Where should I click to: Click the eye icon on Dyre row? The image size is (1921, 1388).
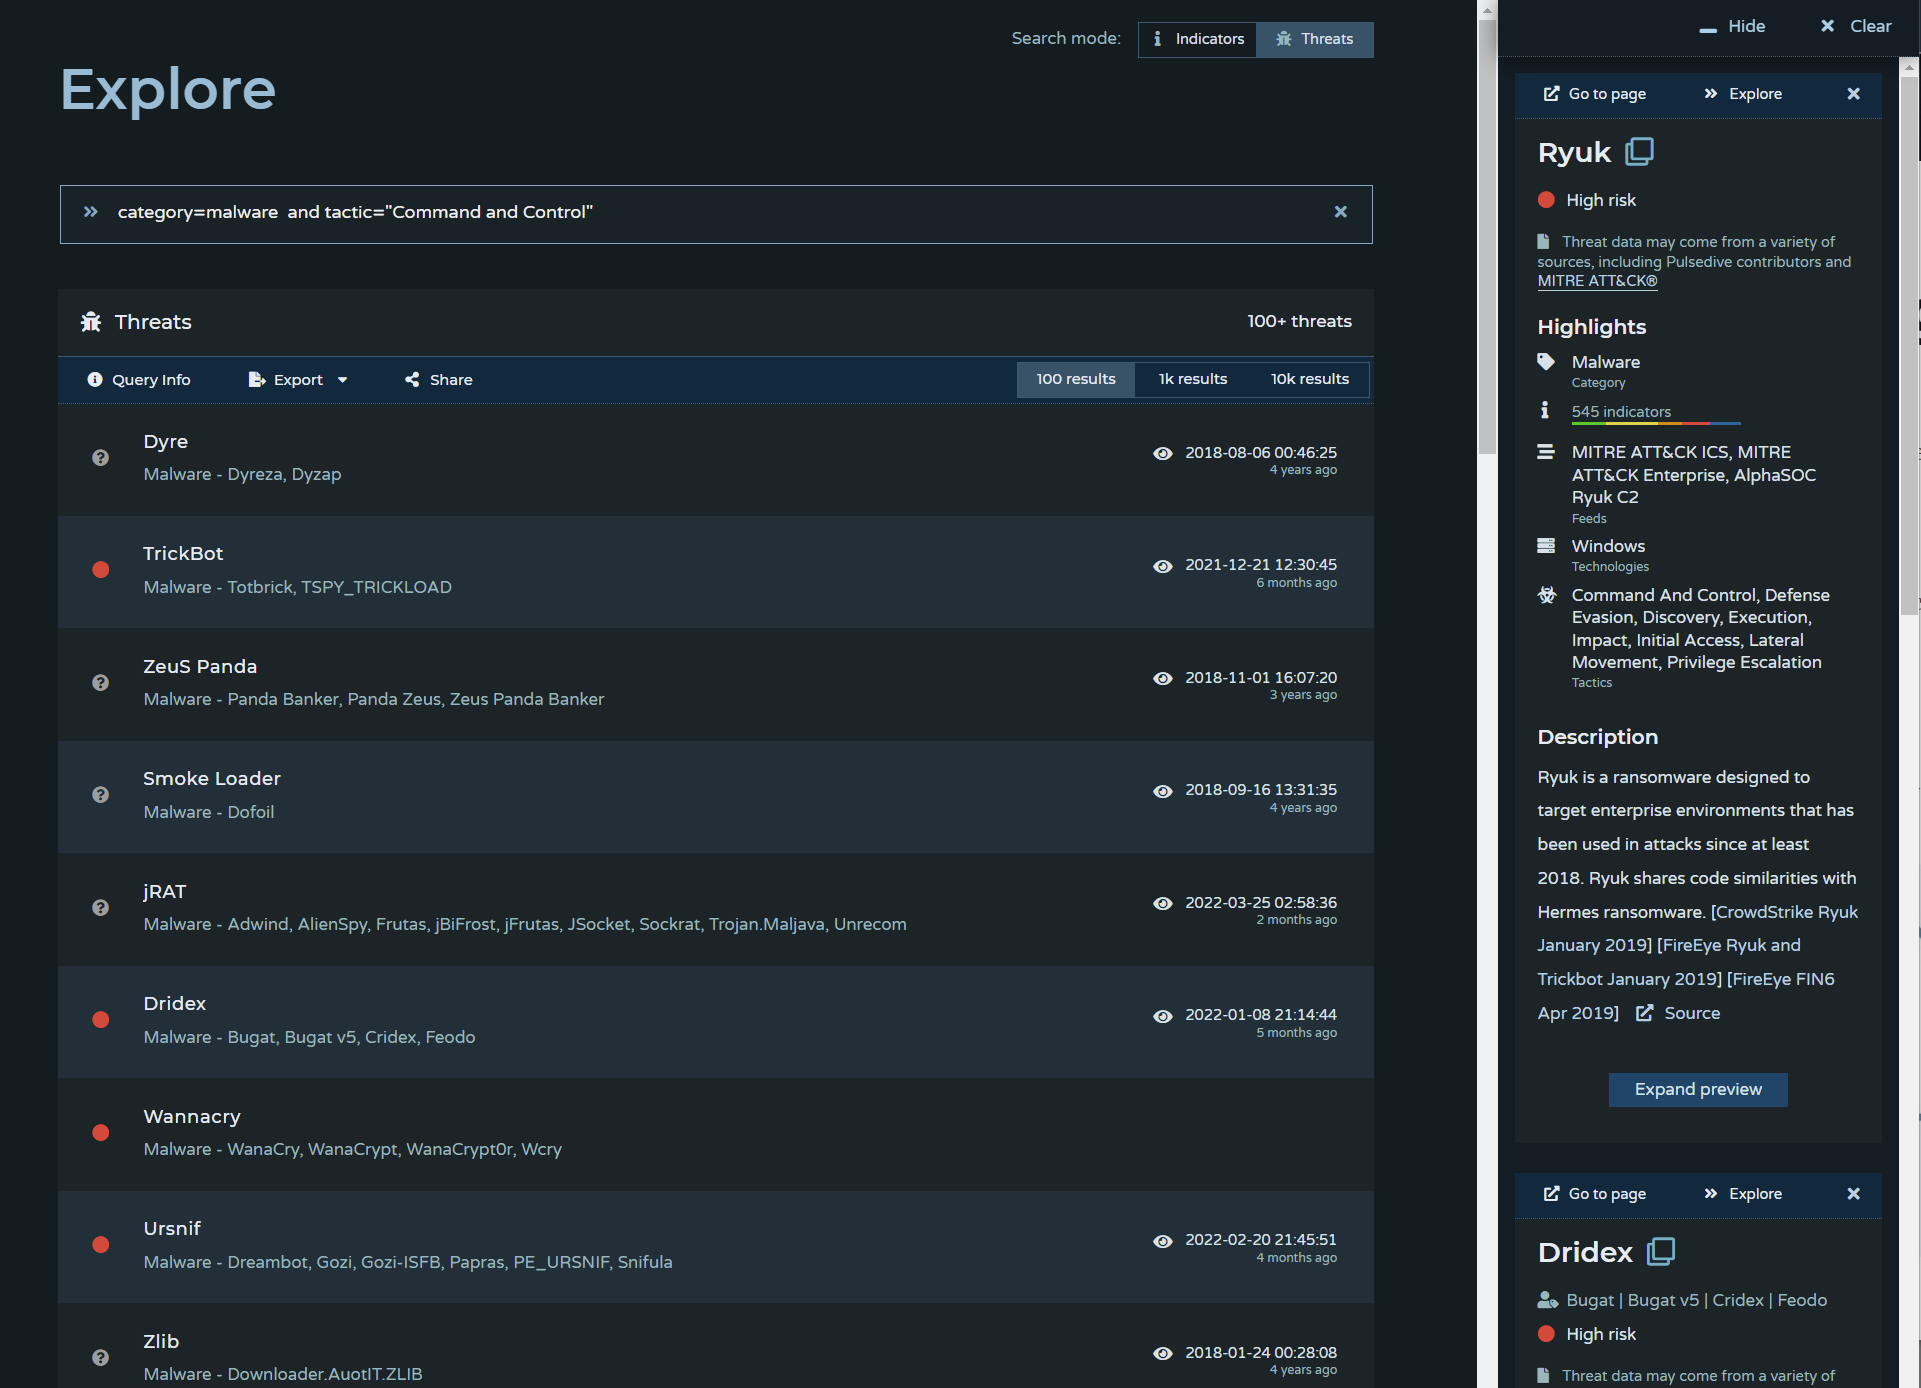(x=1162, y=454)
